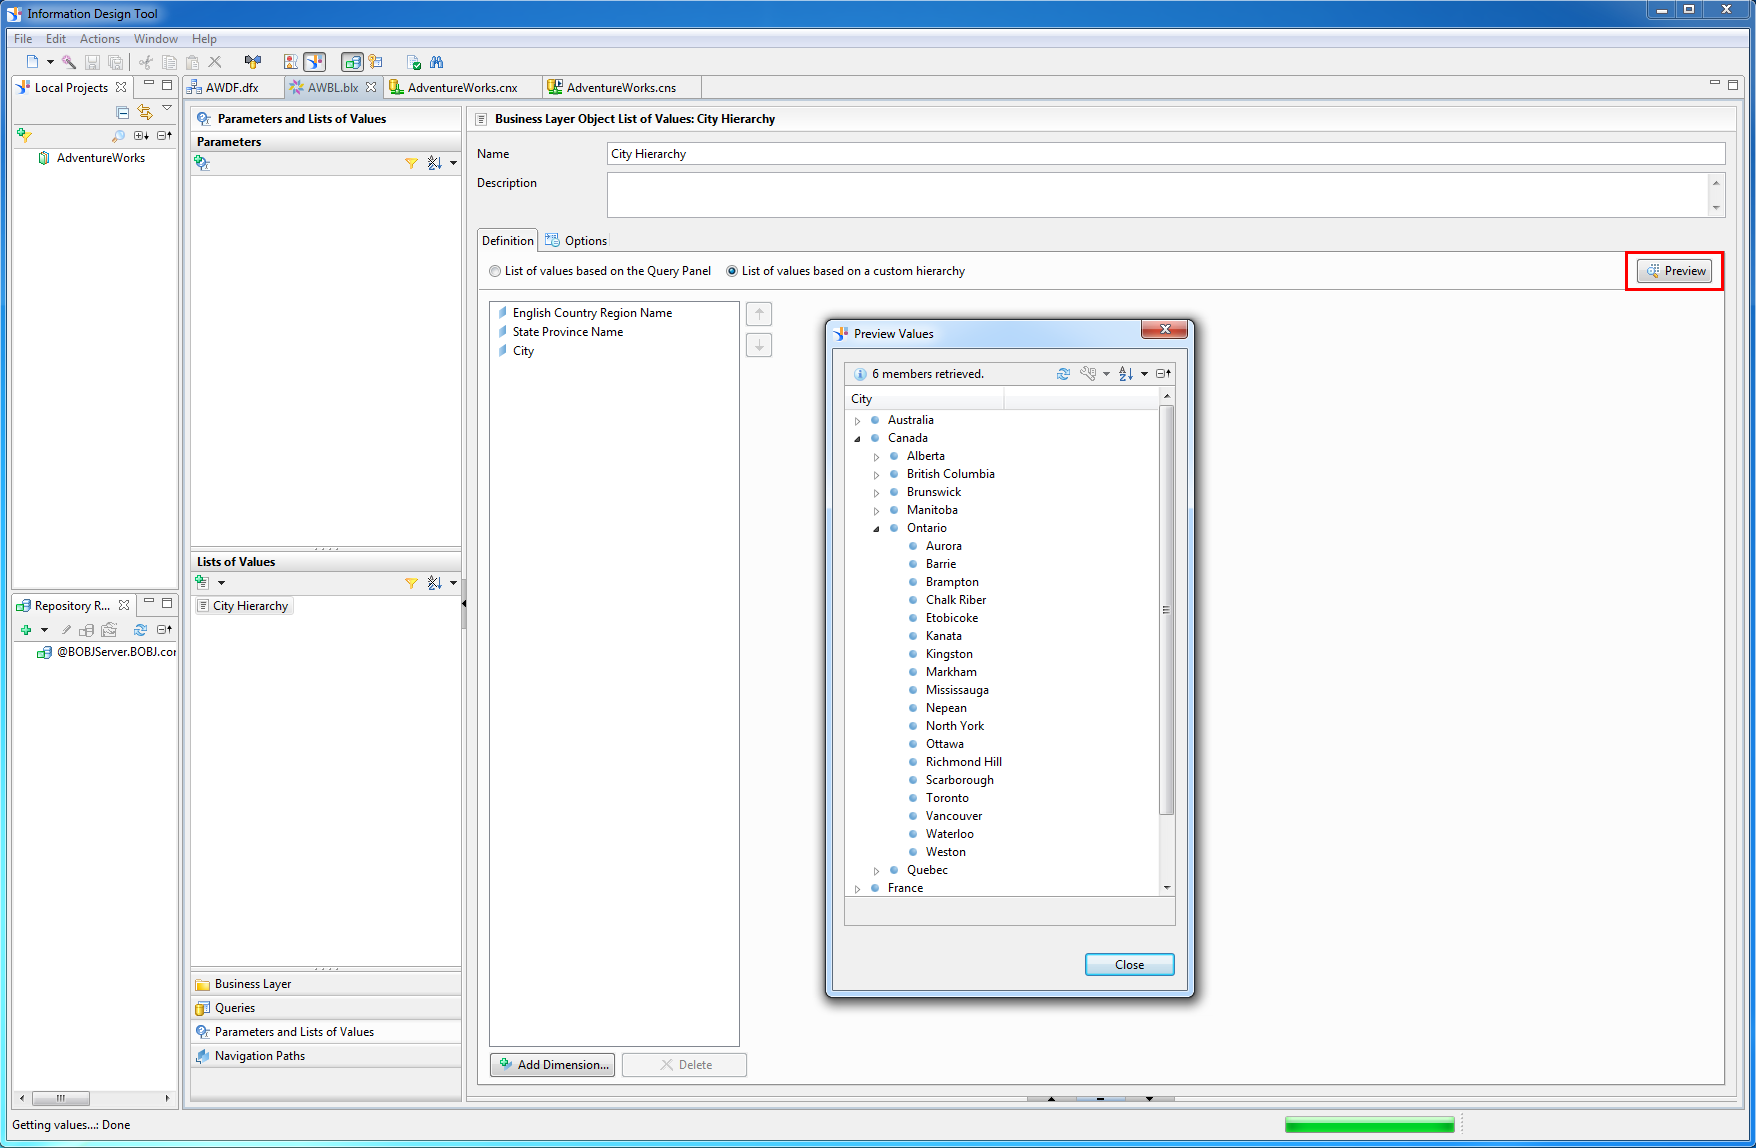Image resolution: width=1756 pixels, height=1148 pixels.
Task: Open the Edit menu
Action: pyautogui.click(x=56, y=39)
